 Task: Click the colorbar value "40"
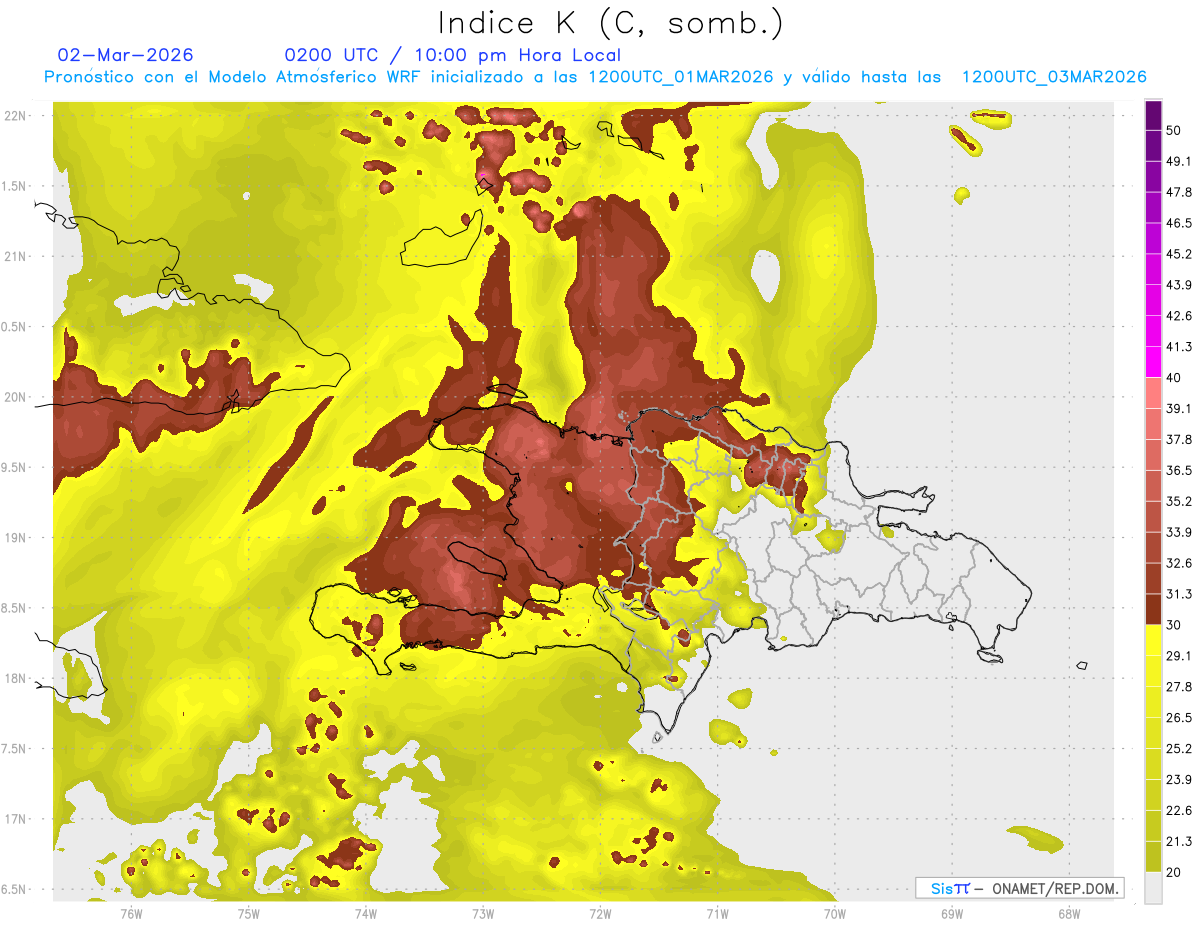pyautogui.click(x=1176, y=378)
